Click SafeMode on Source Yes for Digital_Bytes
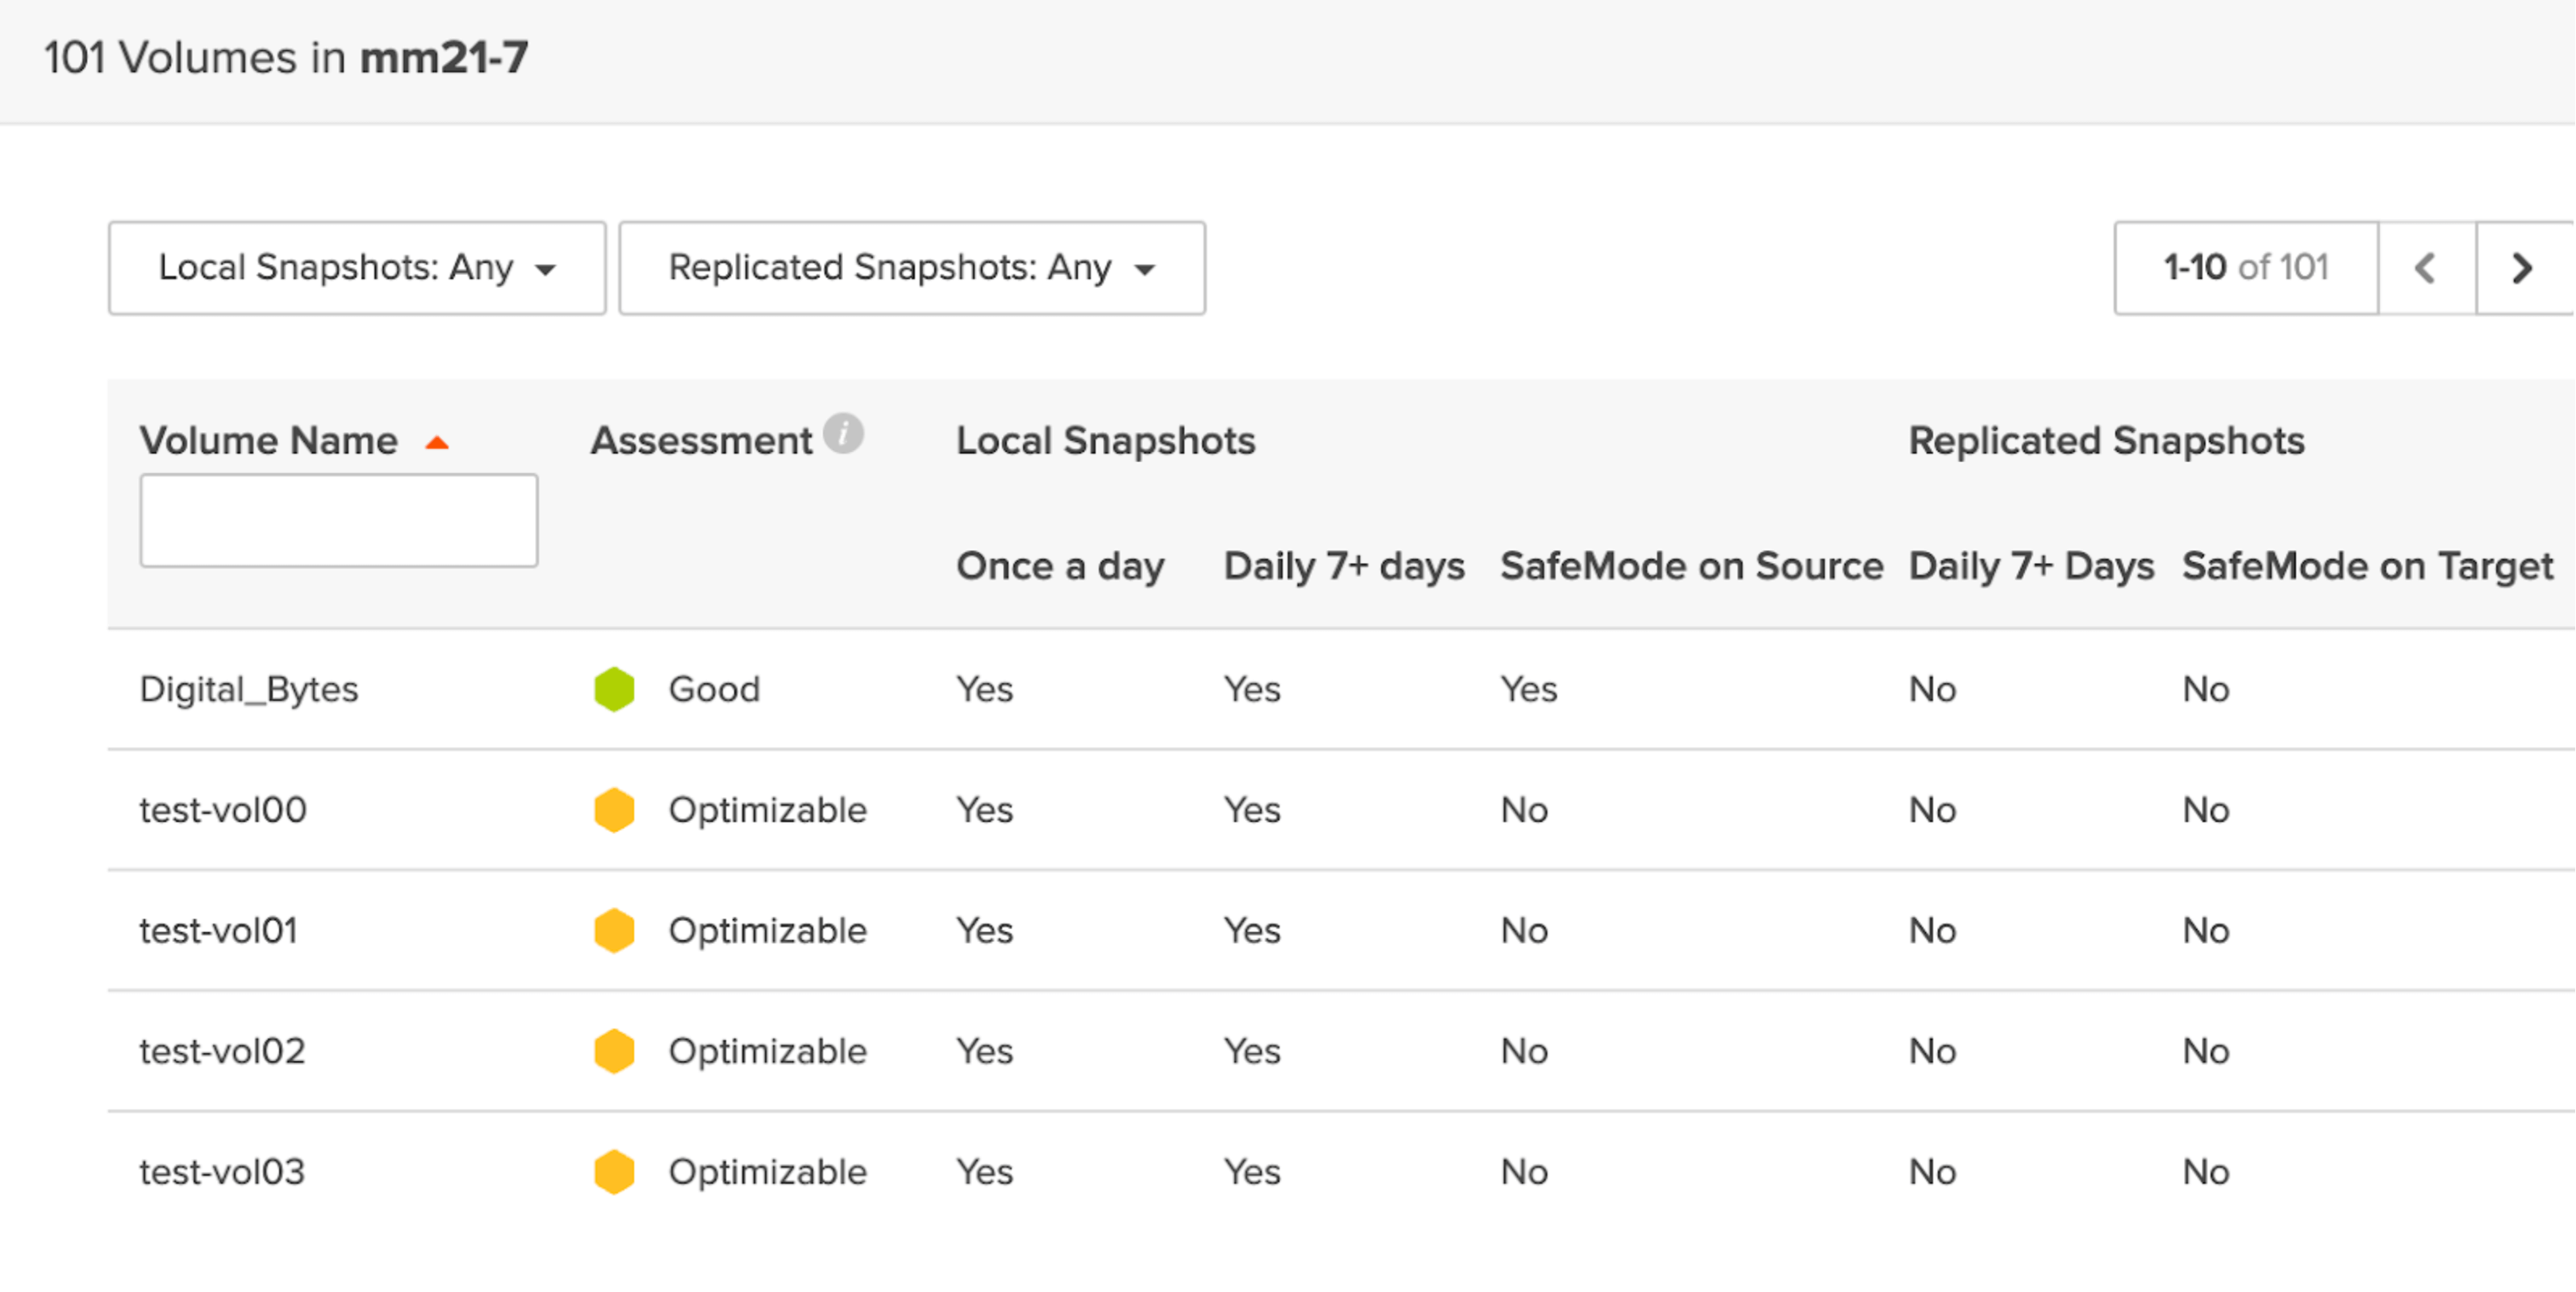2576x1292 pixels. 1528,690
